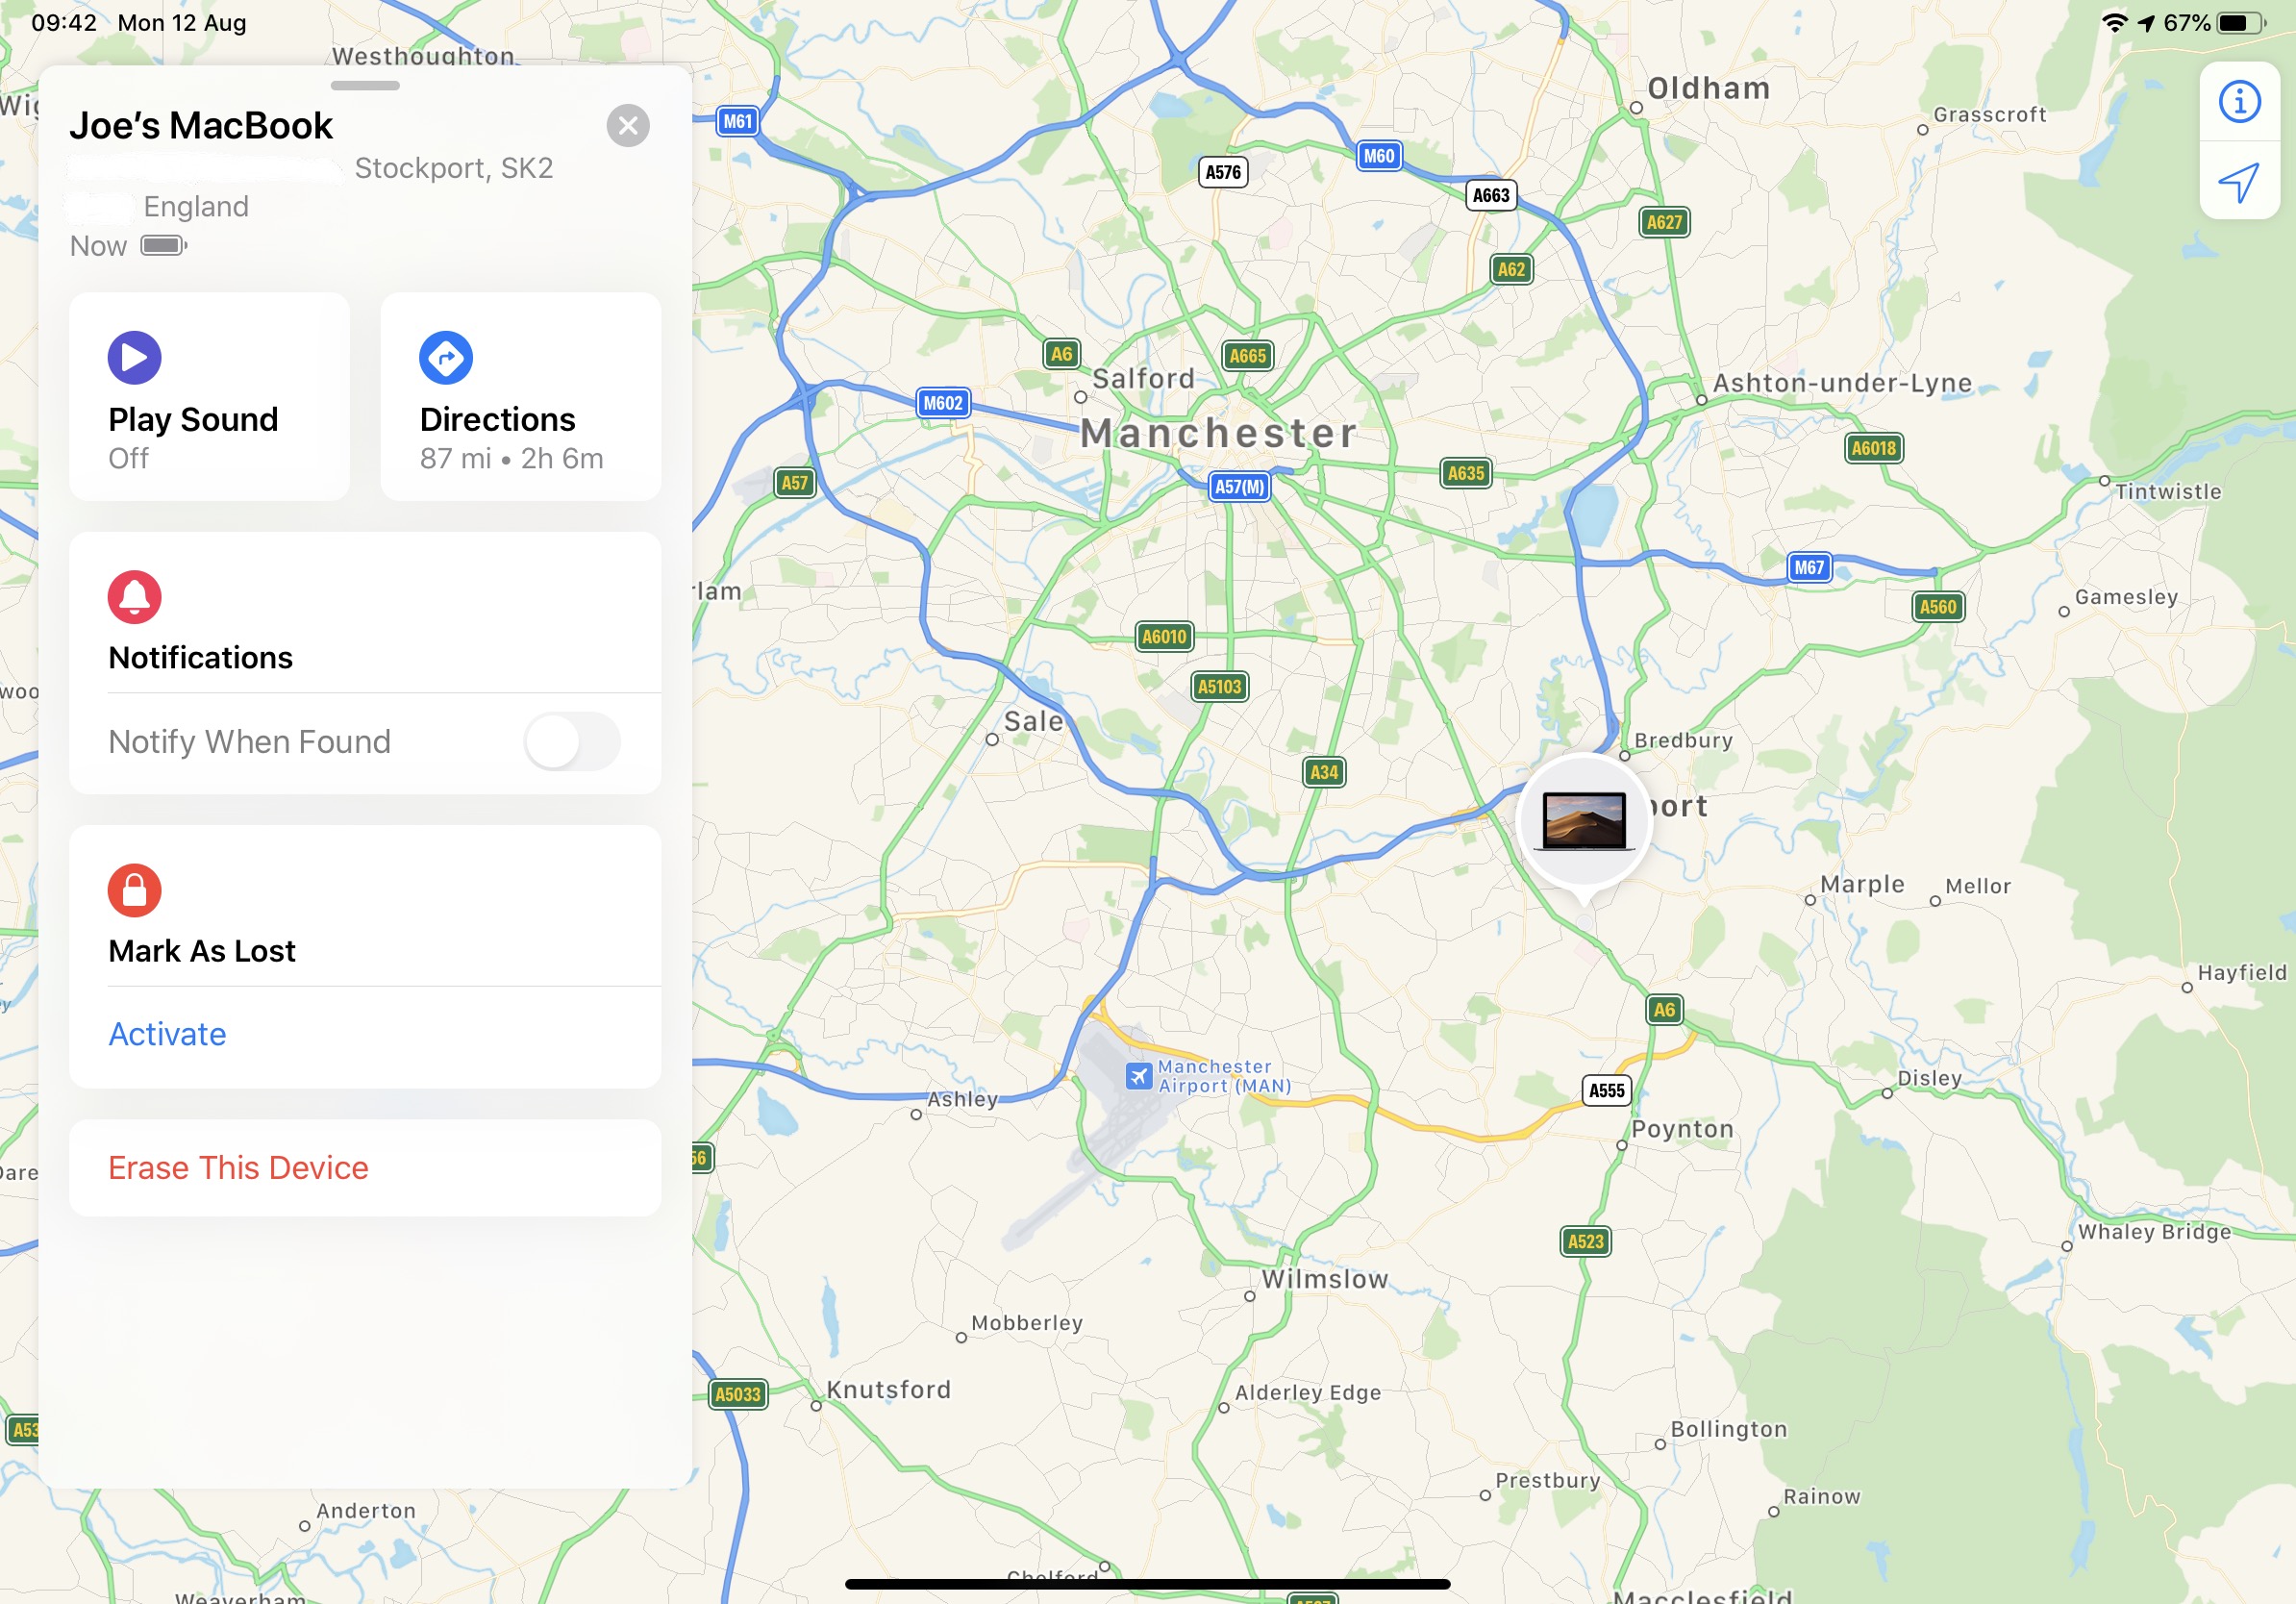The image size is (2296, 1604).
Task: Click the M602 motorway shield
Action: (943, 403)
